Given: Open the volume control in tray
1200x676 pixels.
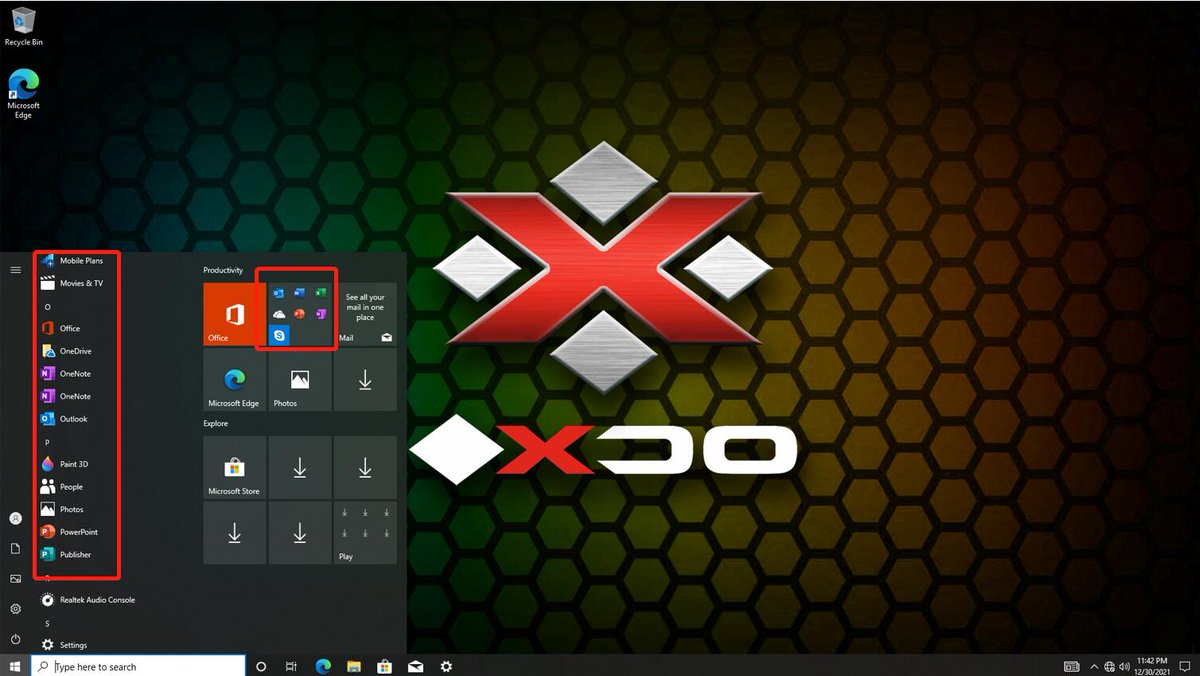Looking at the screenshot, I should pos(1125,666).
